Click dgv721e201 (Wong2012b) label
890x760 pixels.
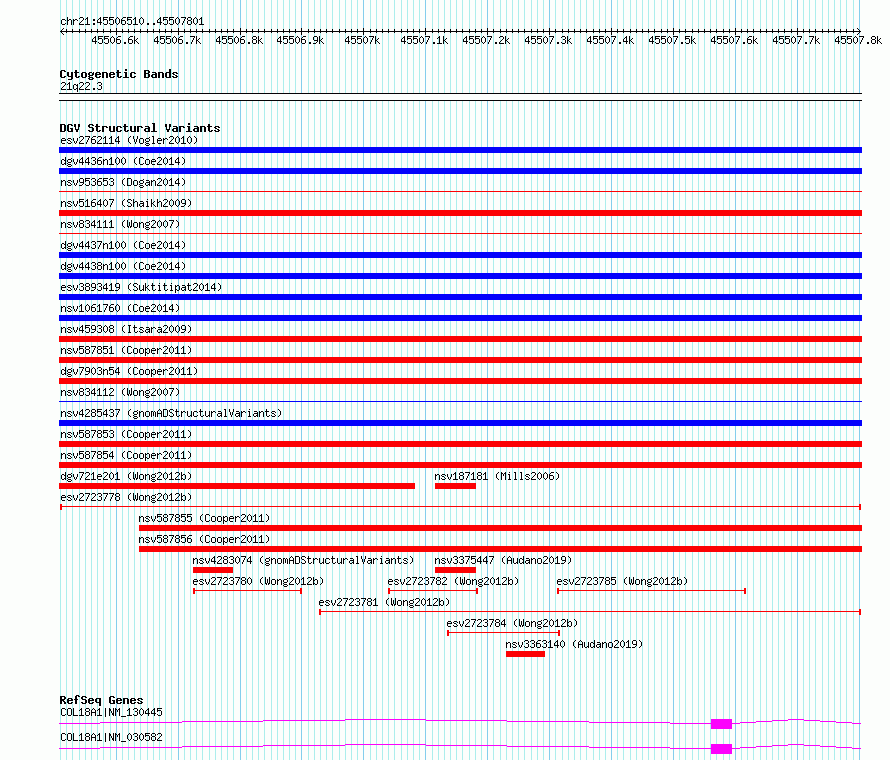pos(126,476)
